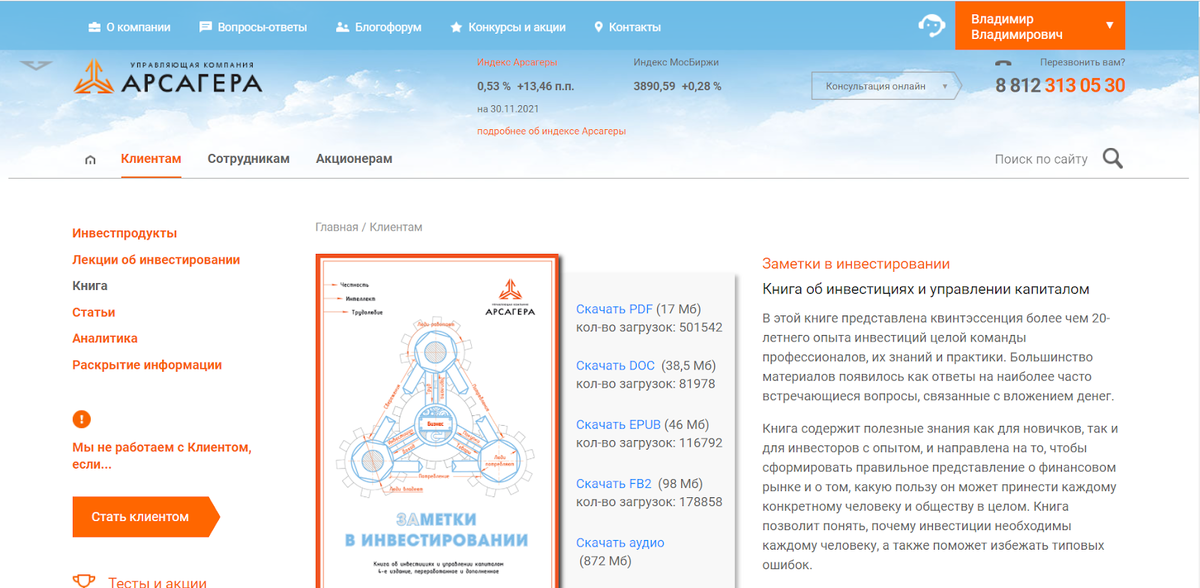Open Инвестпродукты in sidebar
This screenshot has width=1200, height=588.
coord(124,233)
